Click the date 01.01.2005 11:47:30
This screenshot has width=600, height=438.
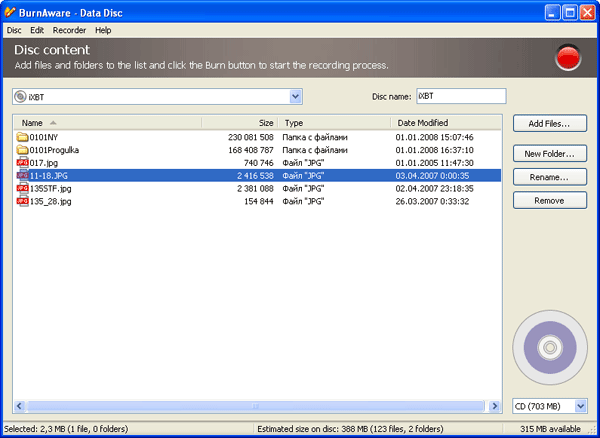point(434,163)
